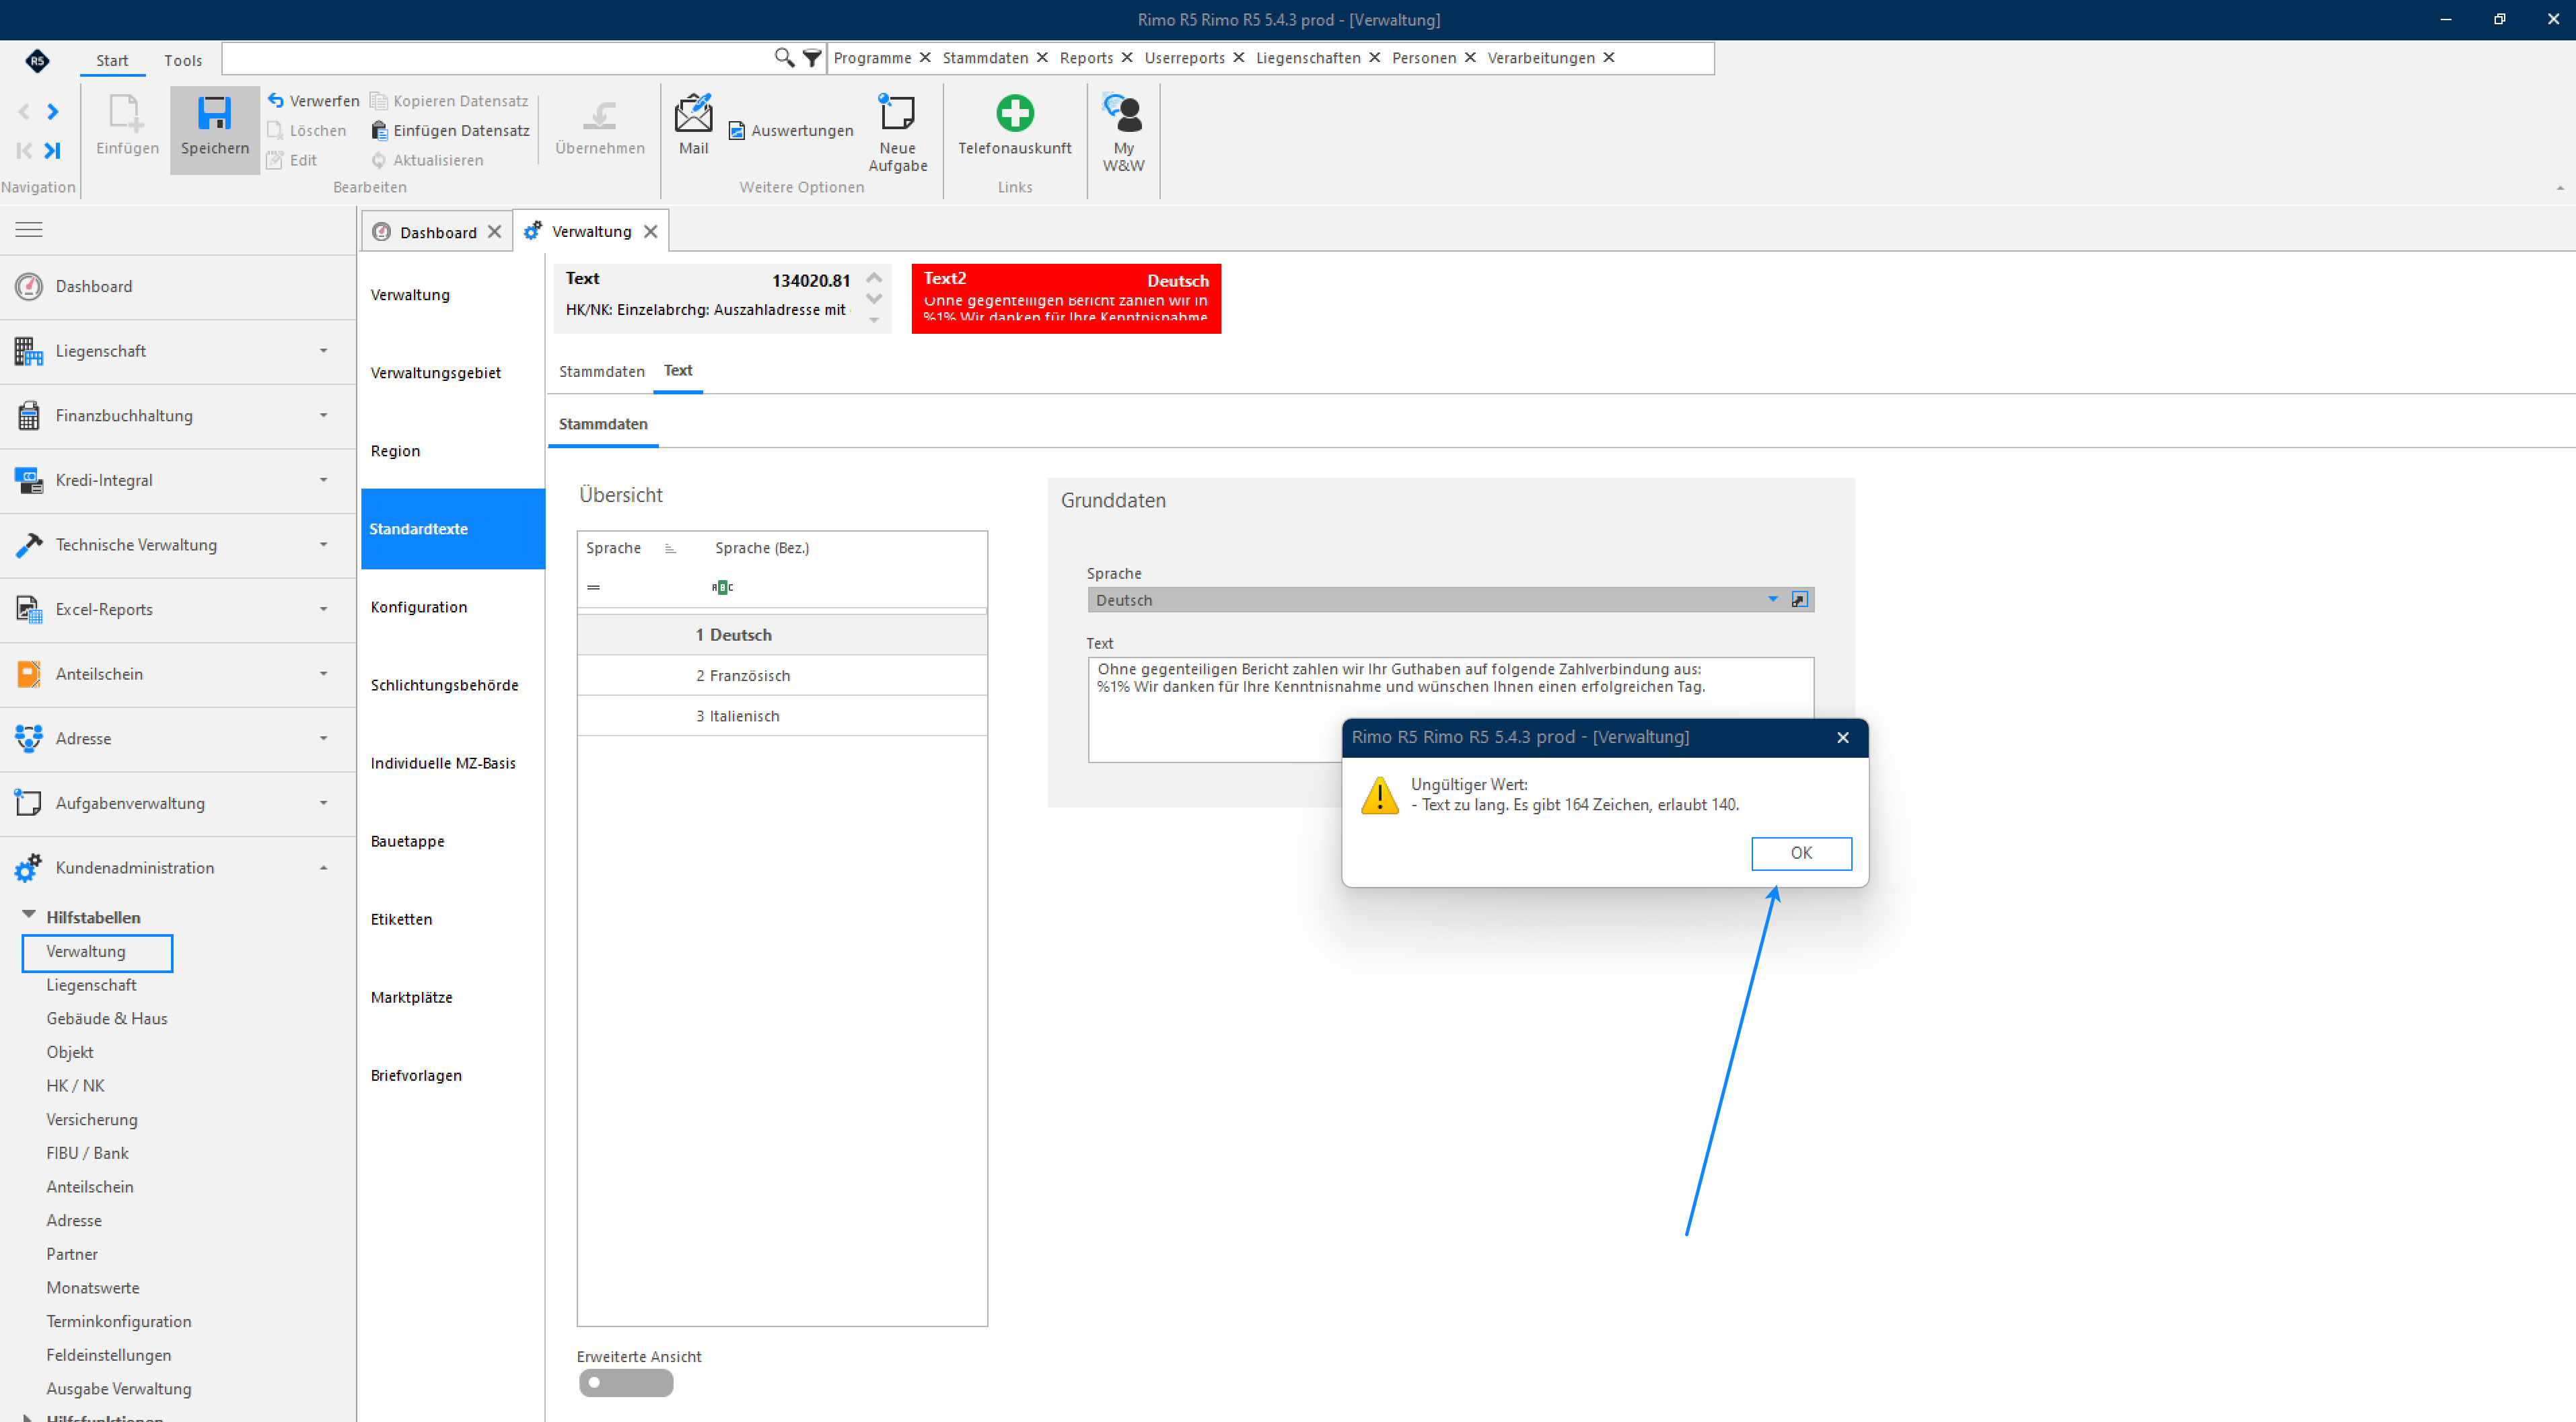Remove the Programme search filter tag
Screen dimensions: 2576x1422
925,58
